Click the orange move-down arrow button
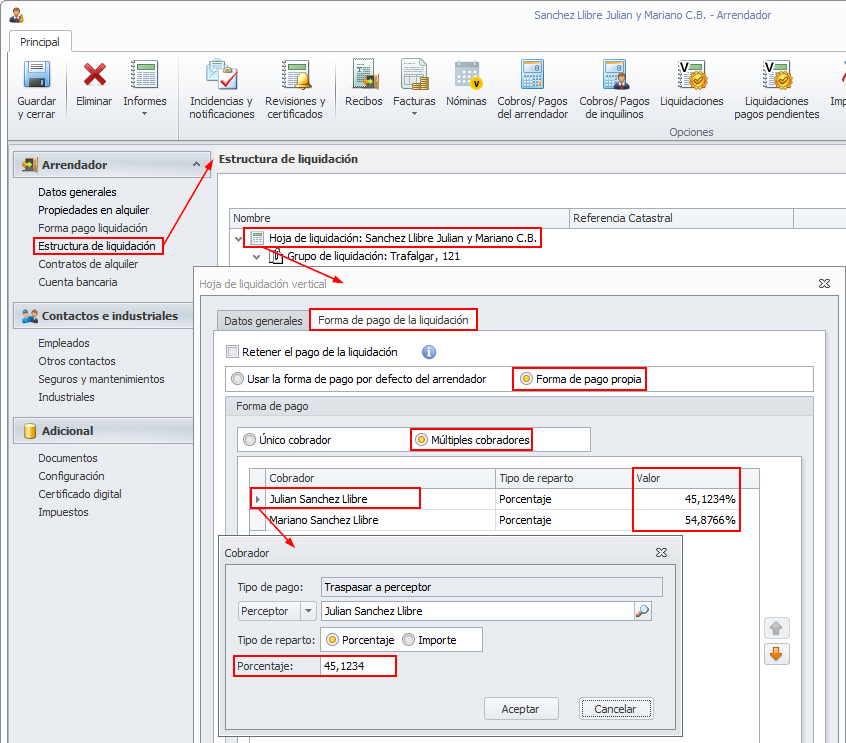846x743 pixels. point(776,654)
